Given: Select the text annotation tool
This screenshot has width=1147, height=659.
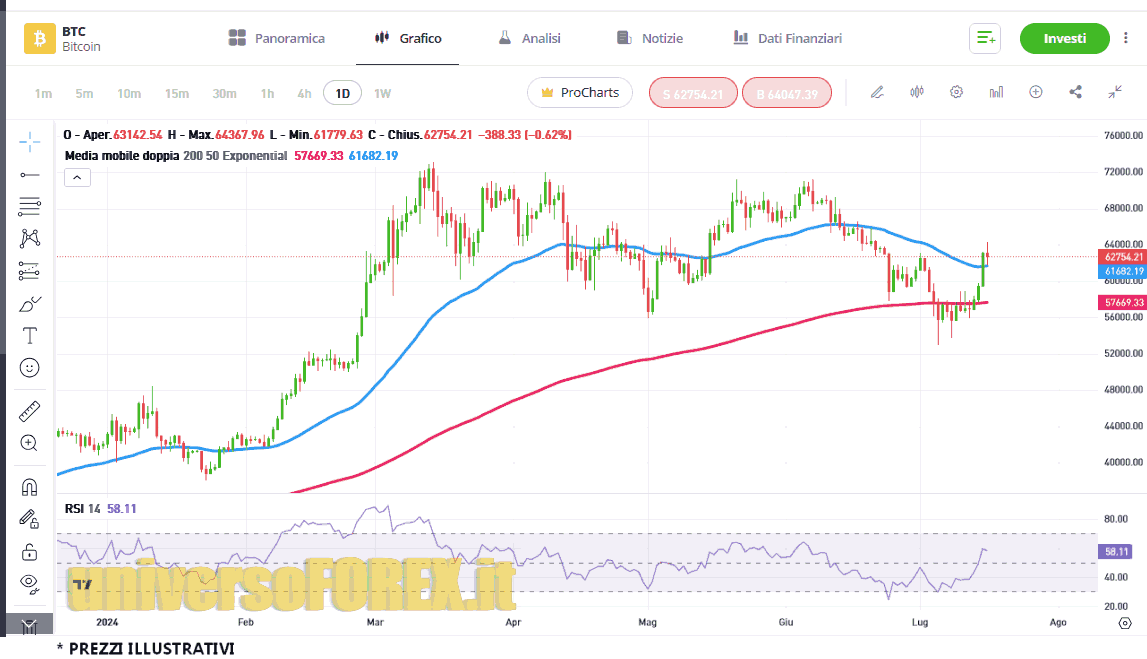Looking at the screenshot, I should [x=29, y=335].
